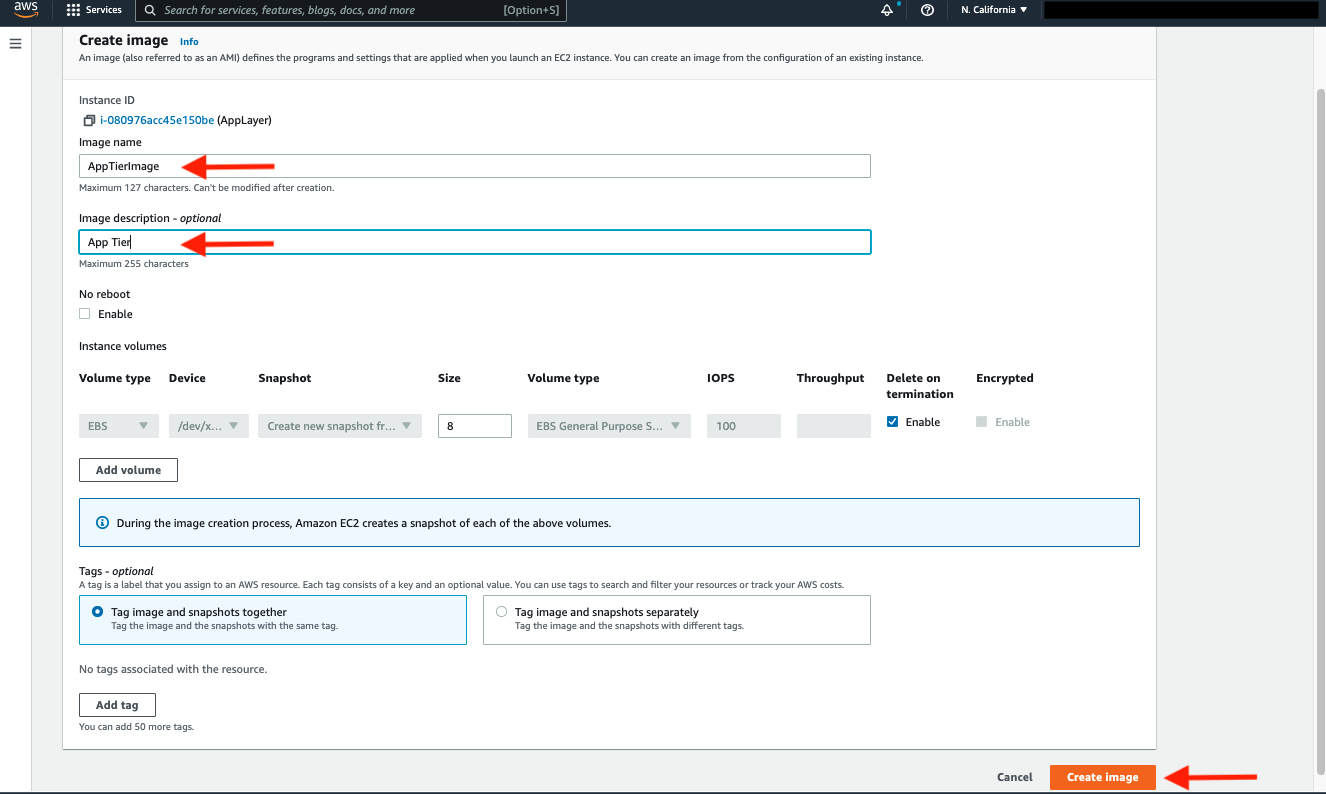Open the AWS home logo
Screen dimensions: 1326x794
pos(25,10)
